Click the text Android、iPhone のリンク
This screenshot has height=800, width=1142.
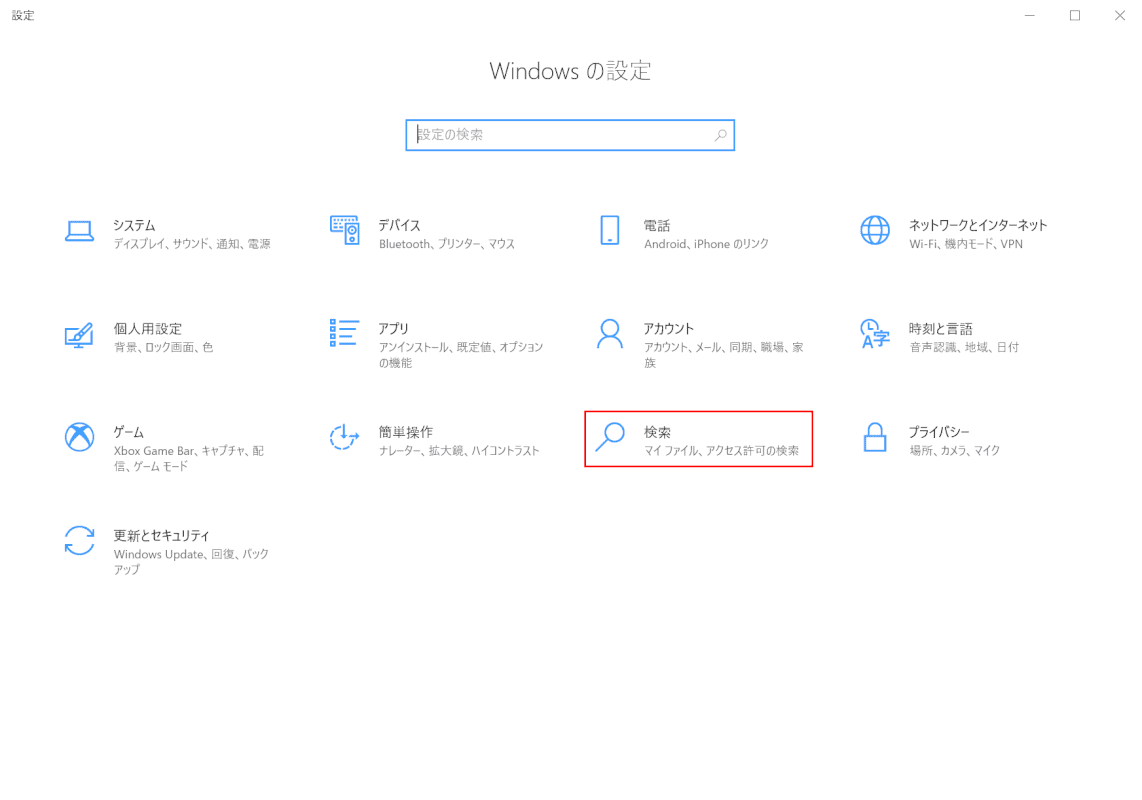(x=706, y=244)
